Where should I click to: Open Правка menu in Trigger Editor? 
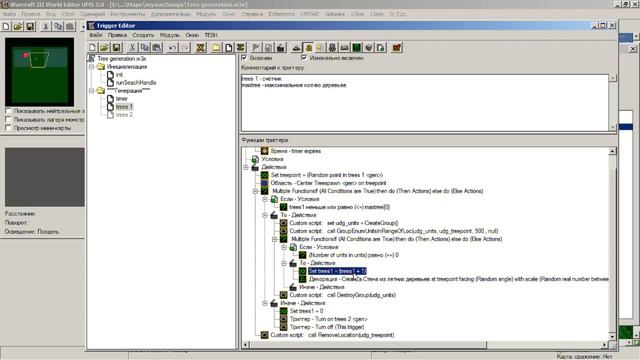[x=117, y=35]
